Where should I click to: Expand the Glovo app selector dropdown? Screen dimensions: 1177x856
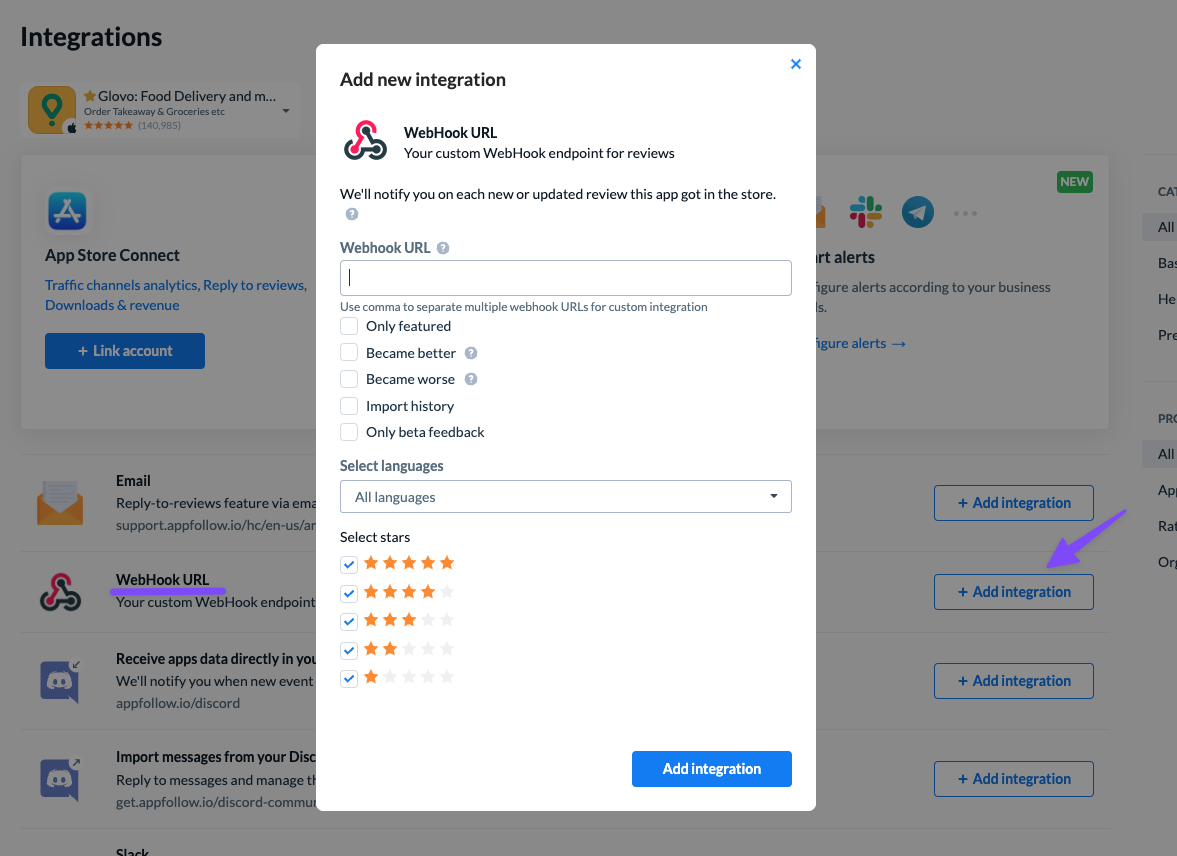click(x=286, y=111)
